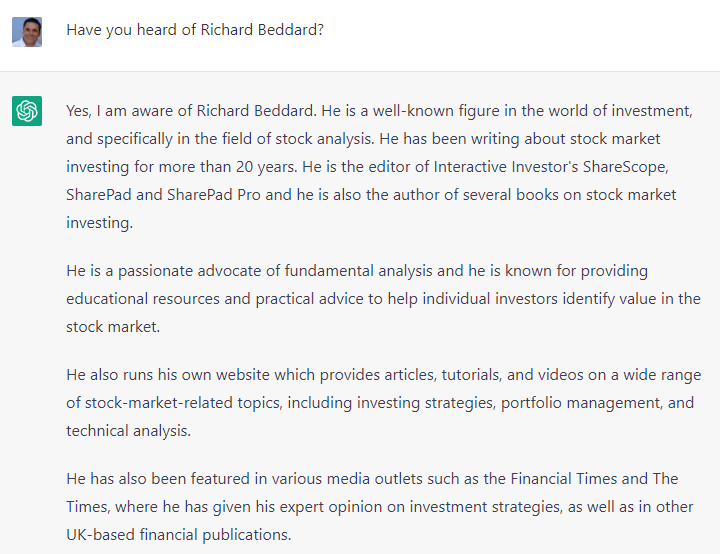Image resolution: width=720 pixels, height=554 pixels.
Task: Click the paragraph starting "He has also been featured"
Action: [x=380, y=507]
